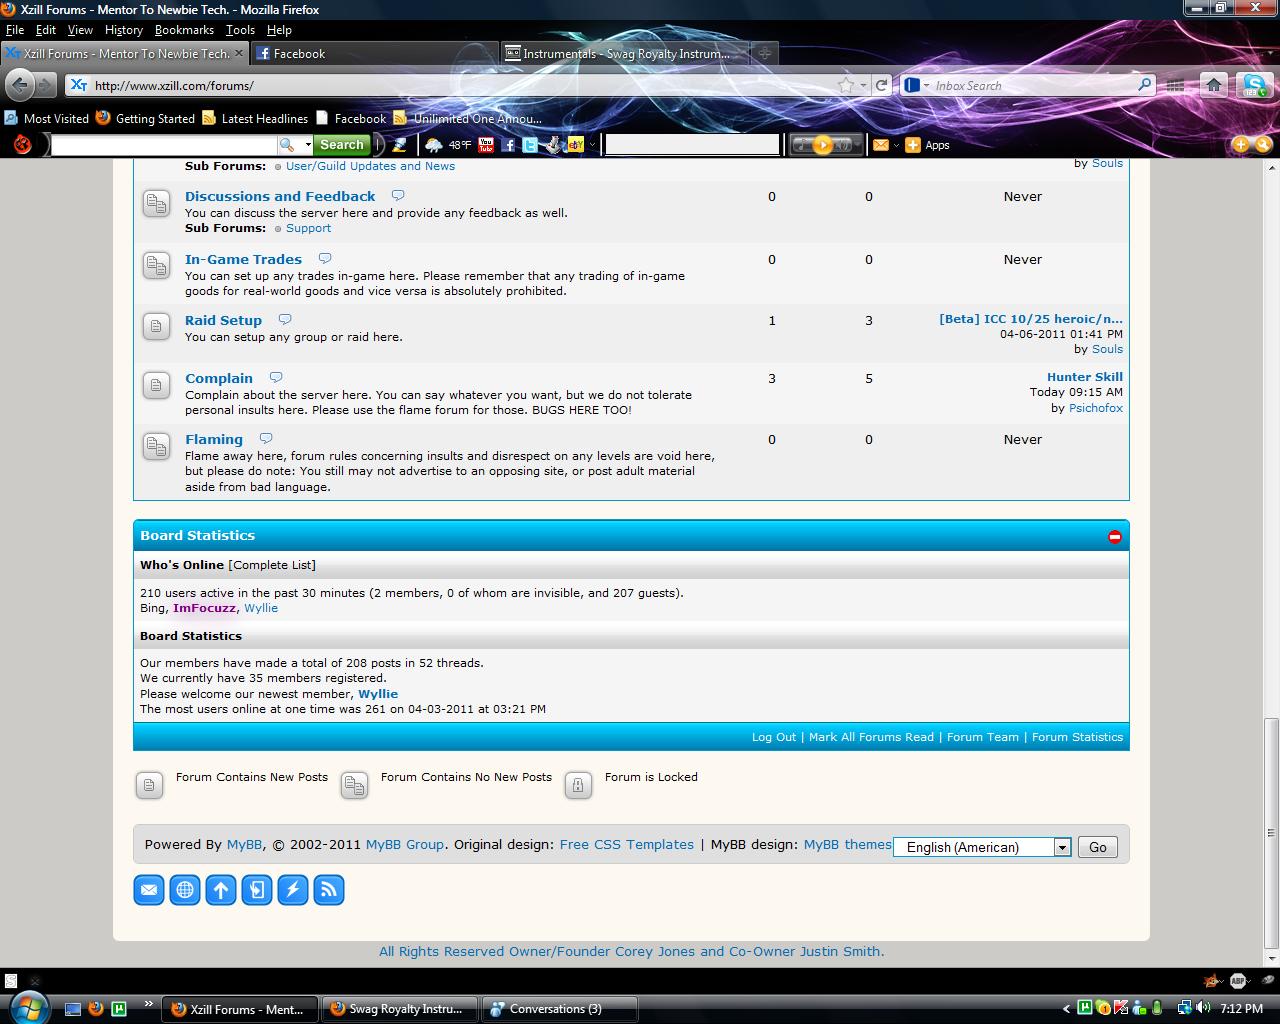
Task: Open the English (American) language dropdown
Action: [x=982, y=847]
